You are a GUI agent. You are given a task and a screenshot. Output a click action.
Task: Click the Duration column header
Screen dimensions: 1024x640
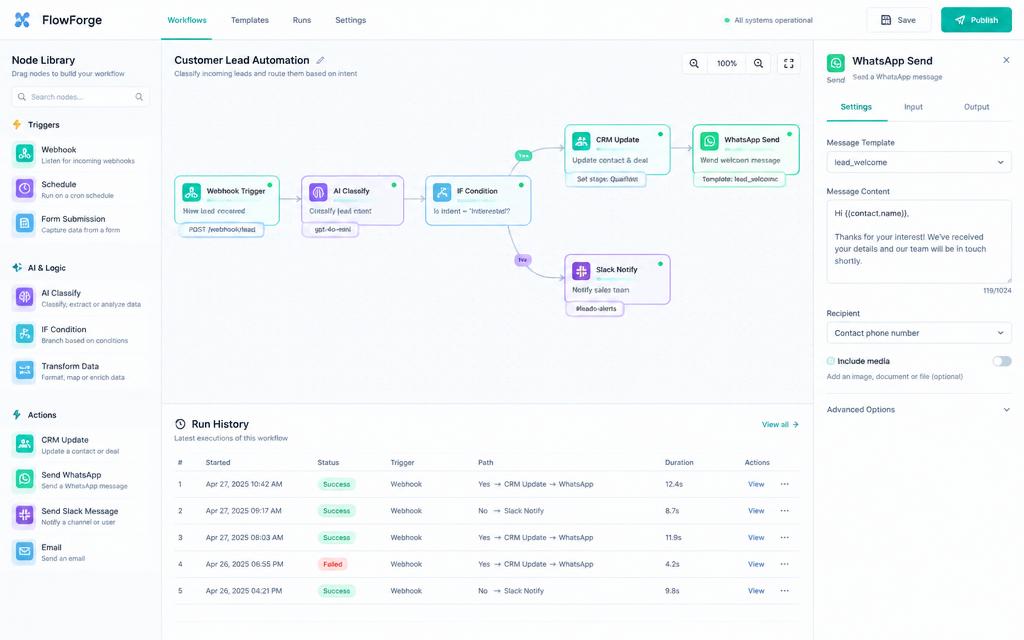pos(679,462)
